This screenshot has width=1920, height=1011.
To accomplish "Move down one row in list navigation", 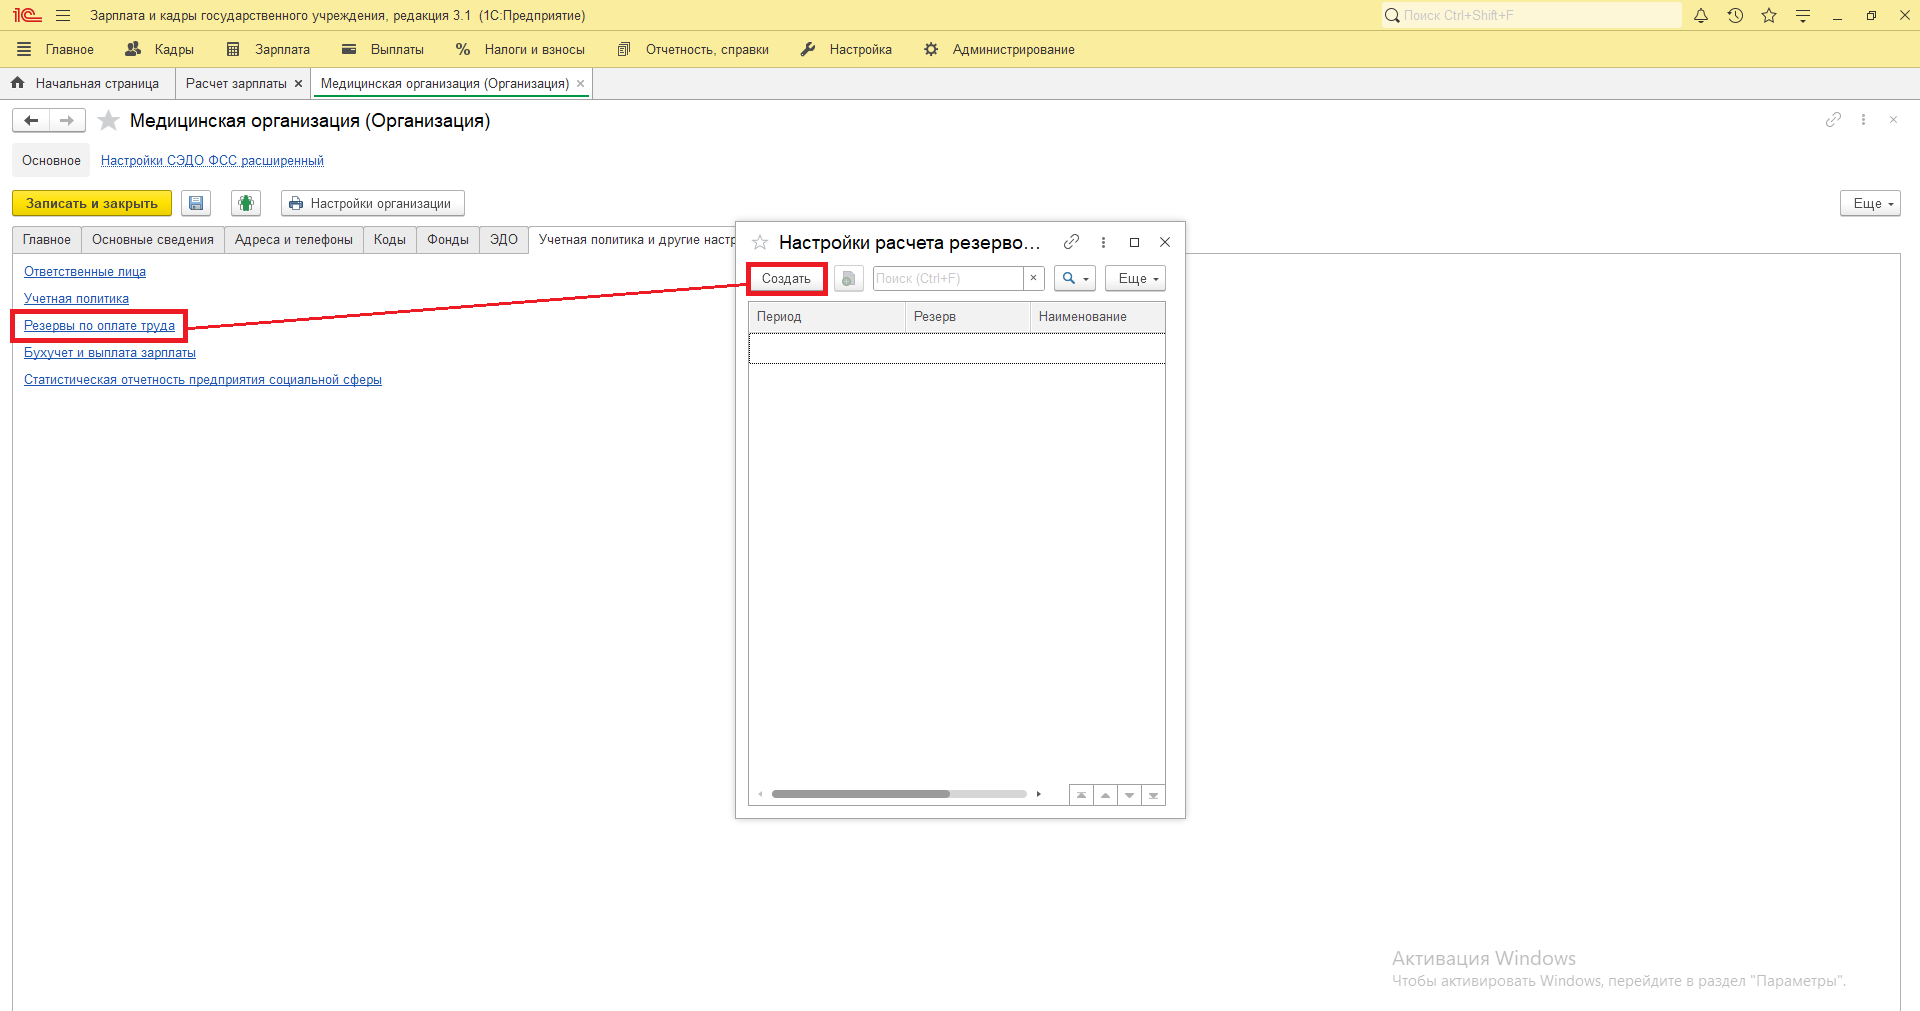I will click(1129, 795).
